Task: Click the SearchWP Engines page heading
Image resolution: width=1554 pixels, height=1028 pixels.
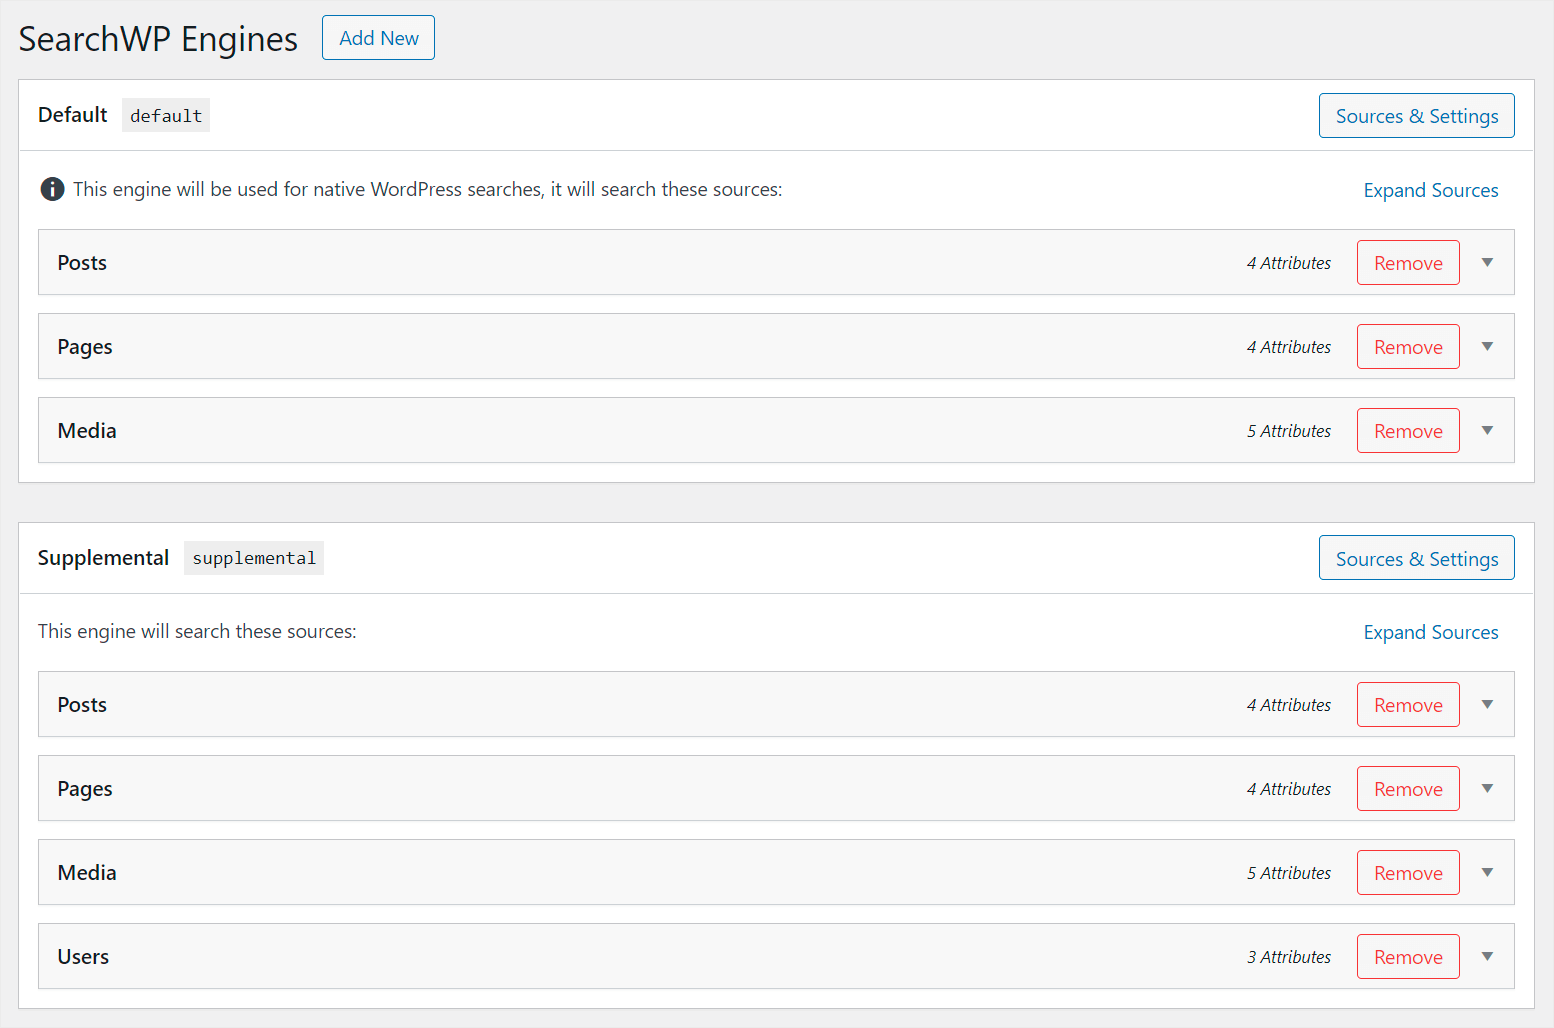Action: [158, 39]
